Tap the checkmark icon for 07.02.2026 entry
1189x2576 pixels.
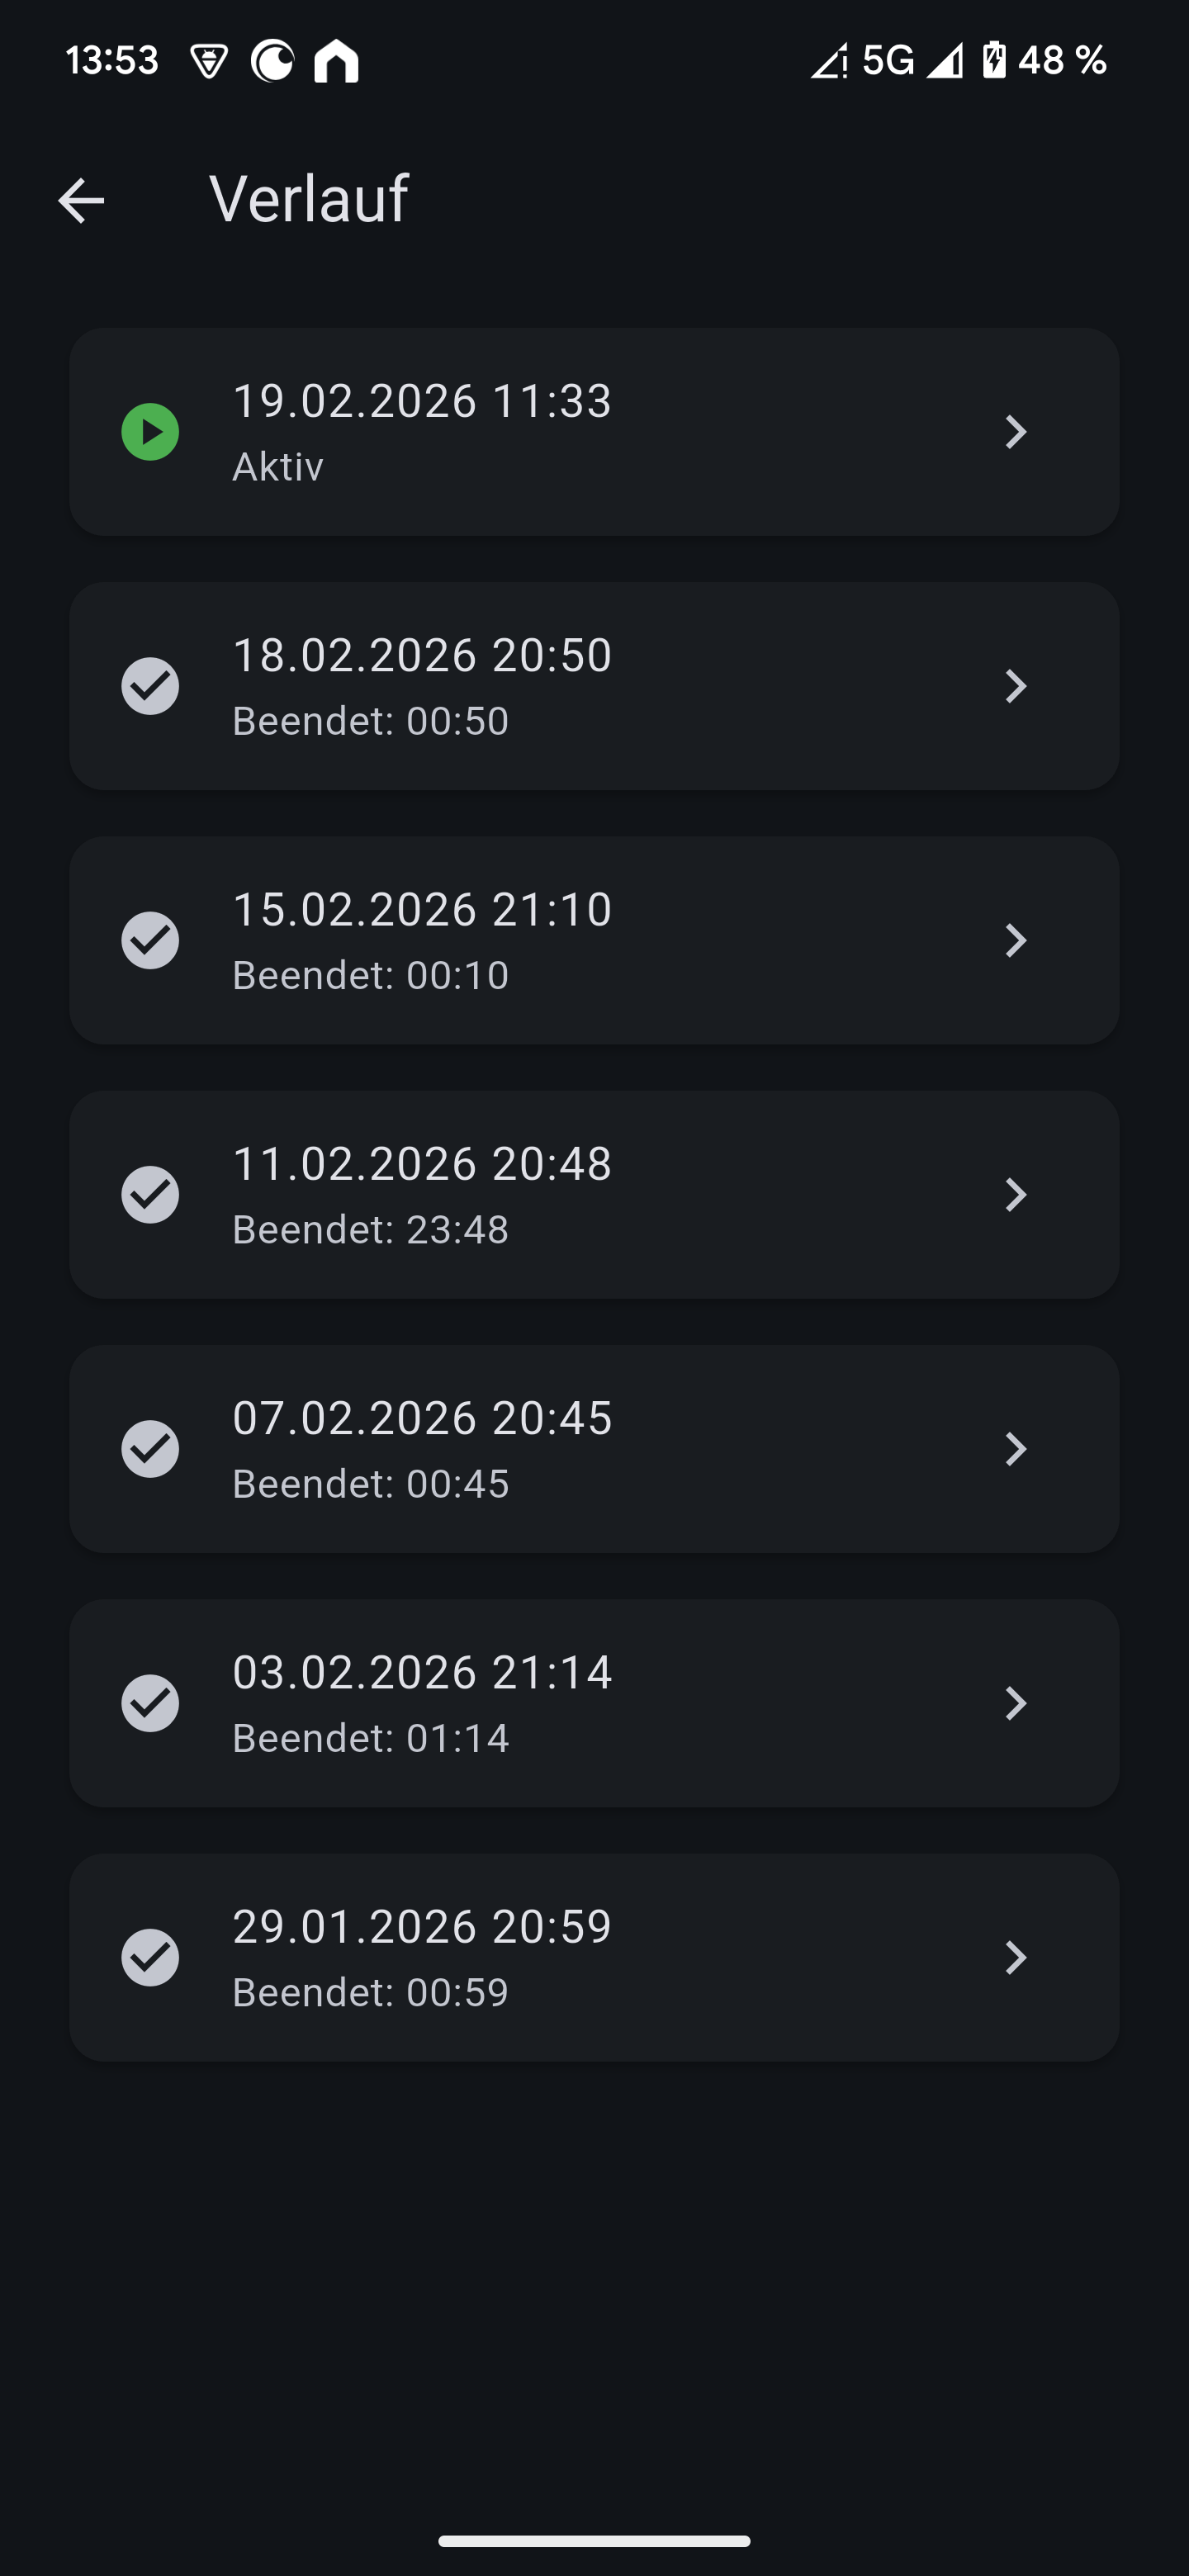(150, 1449)
